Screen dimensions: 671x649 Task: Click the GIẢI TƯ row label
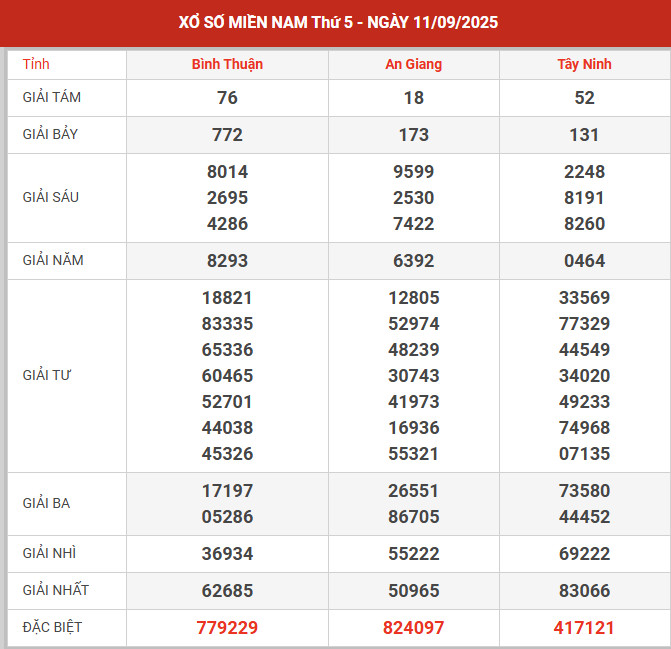(47, 375)
